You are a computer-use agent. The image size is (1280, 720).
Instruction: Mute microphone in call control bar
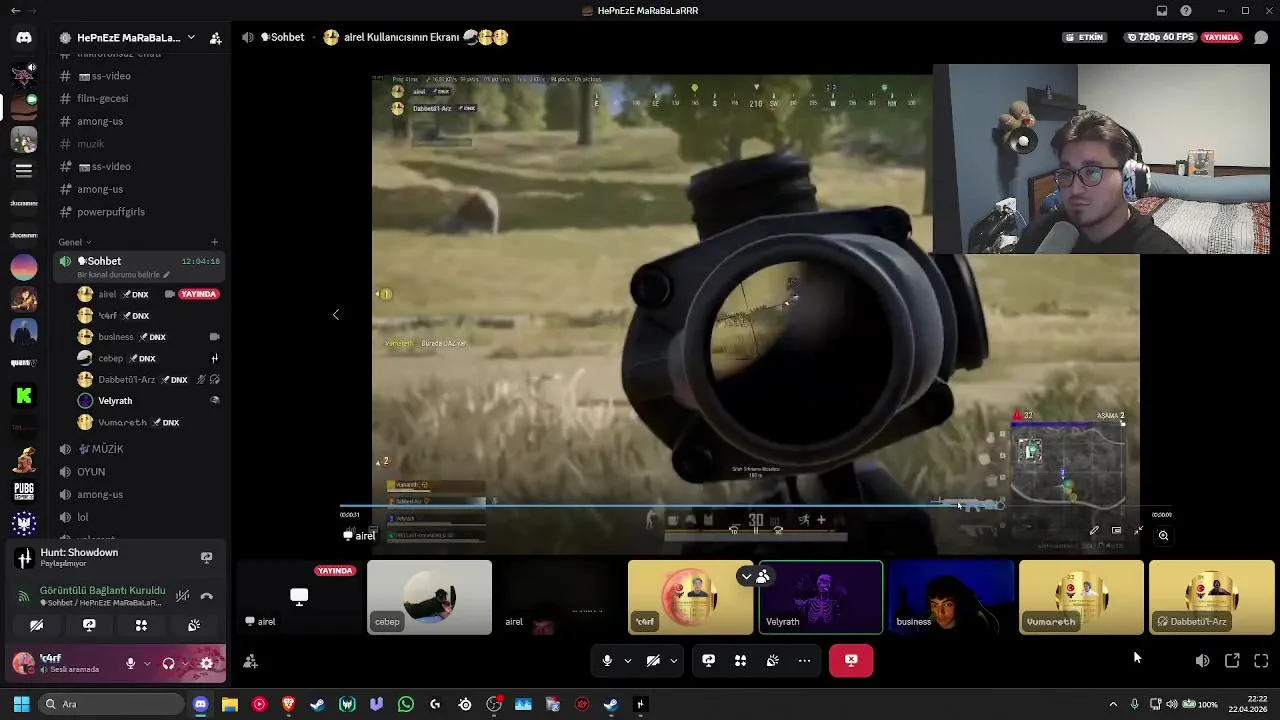tap(607, 661)
